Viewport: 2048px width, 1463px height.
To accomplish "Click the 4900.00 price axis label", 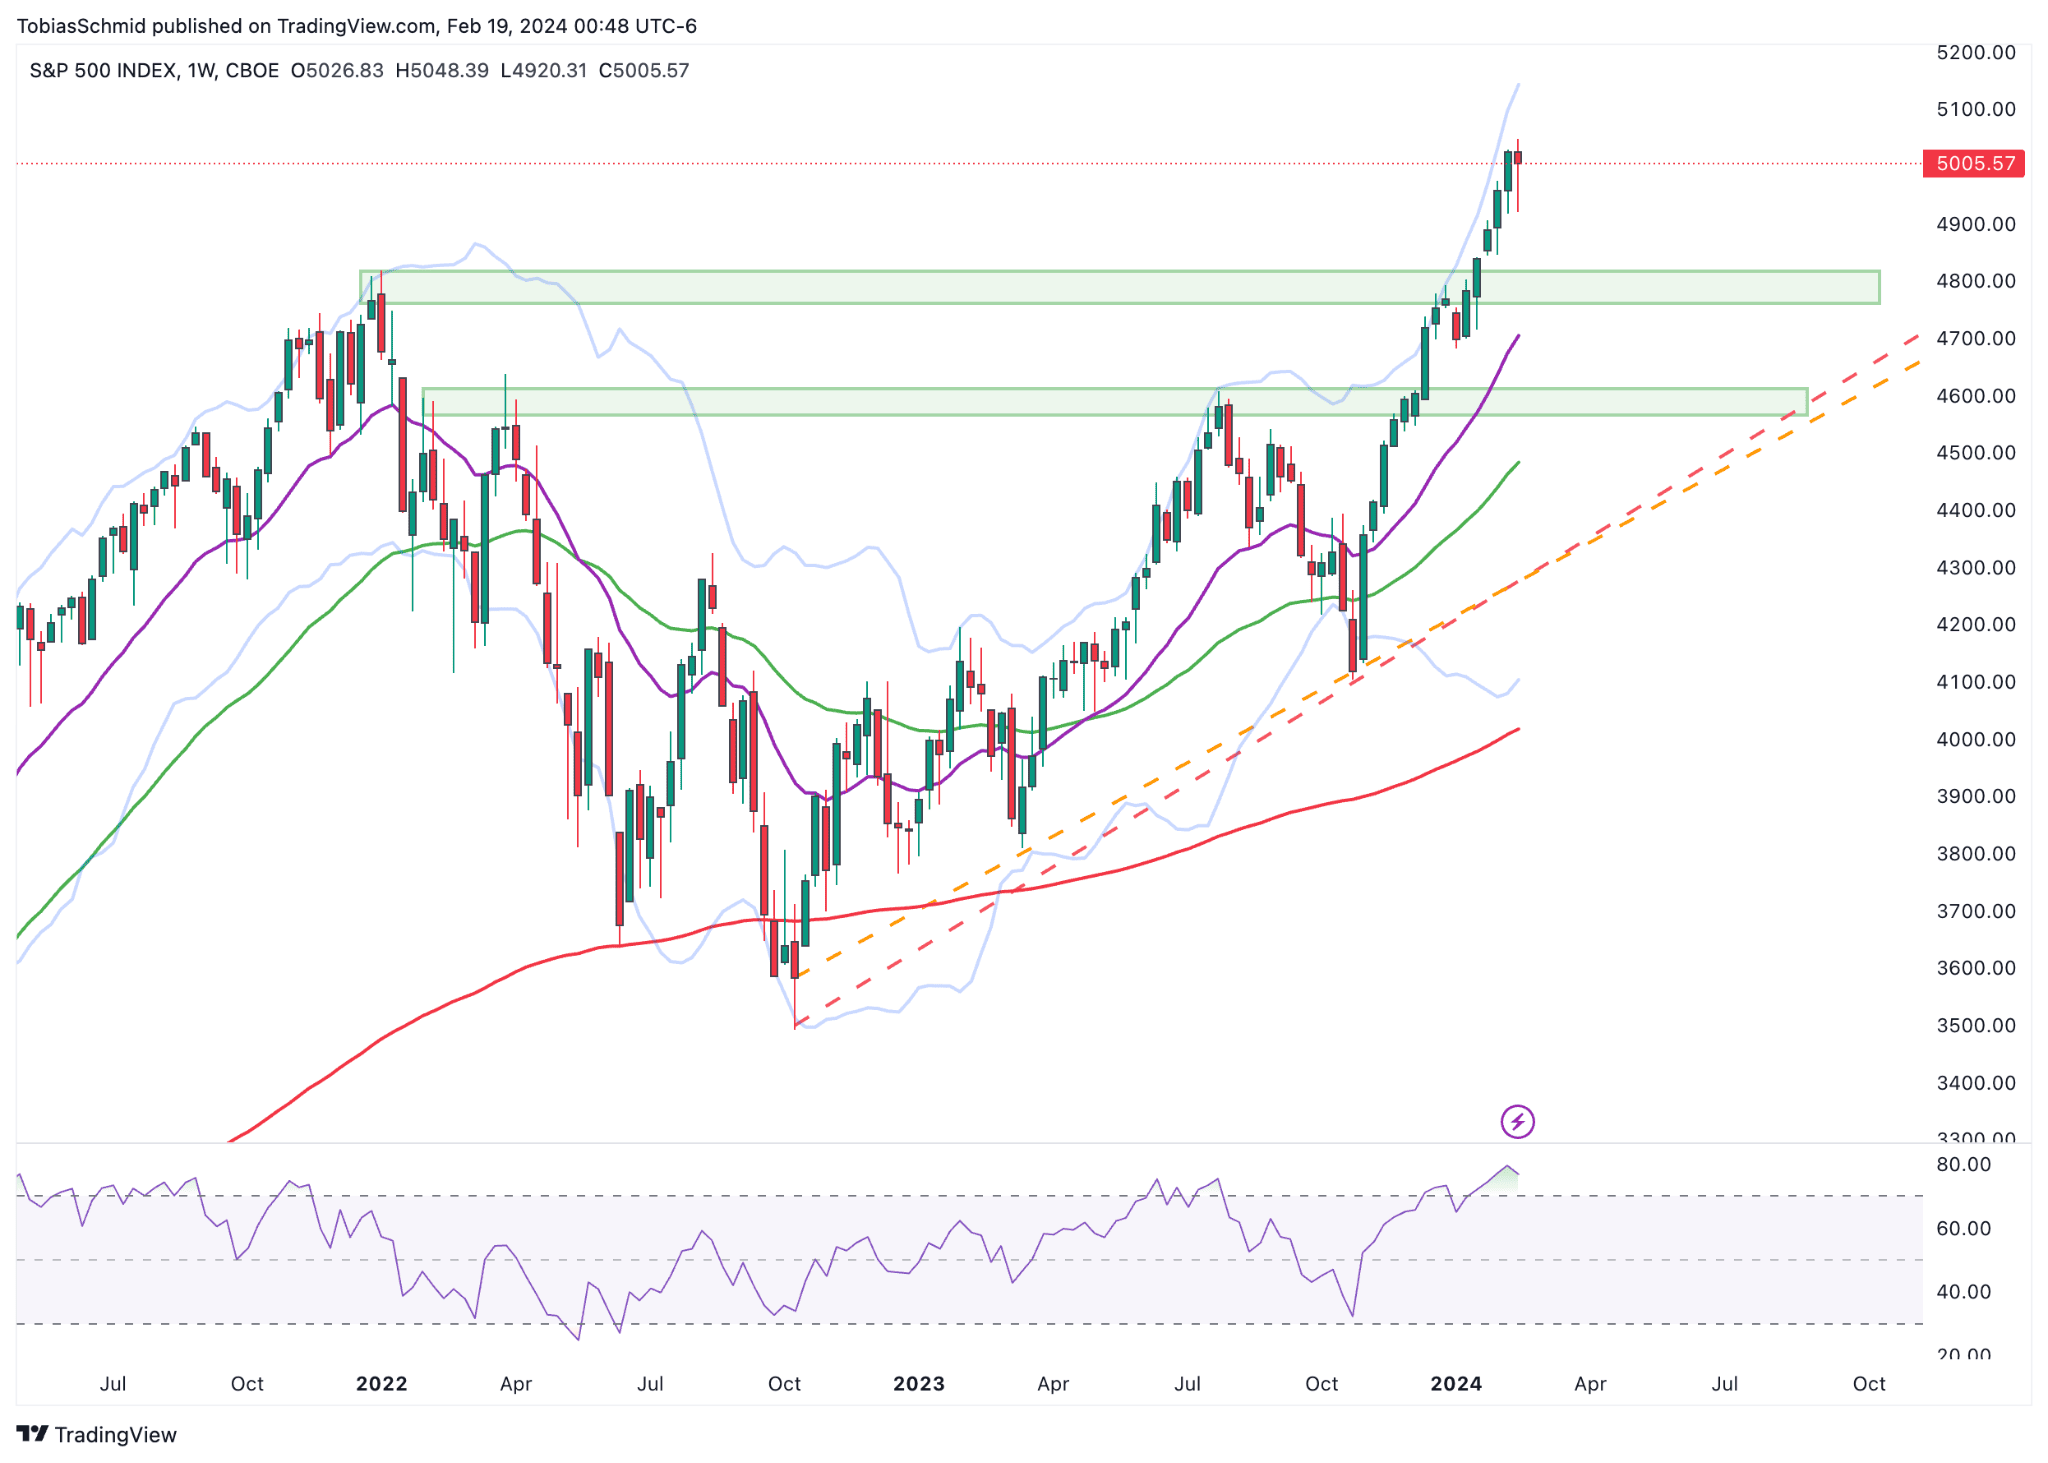I will coord(1976,224).
